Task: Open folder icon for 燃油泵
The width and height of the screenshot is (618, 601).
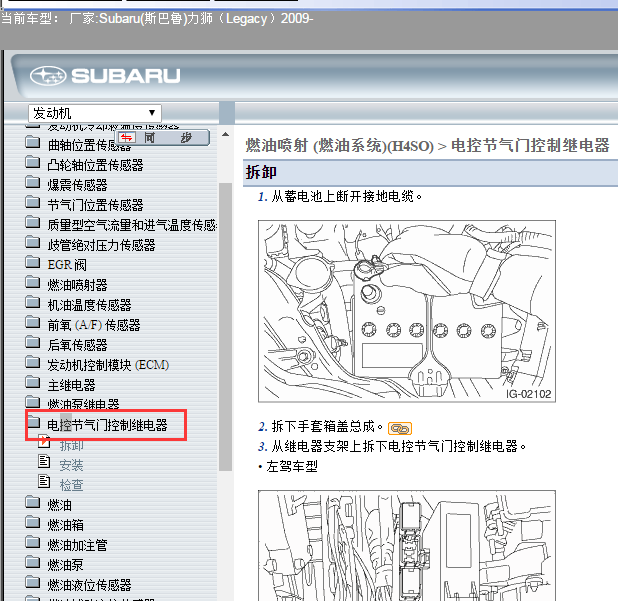Action: coord(33,563)
